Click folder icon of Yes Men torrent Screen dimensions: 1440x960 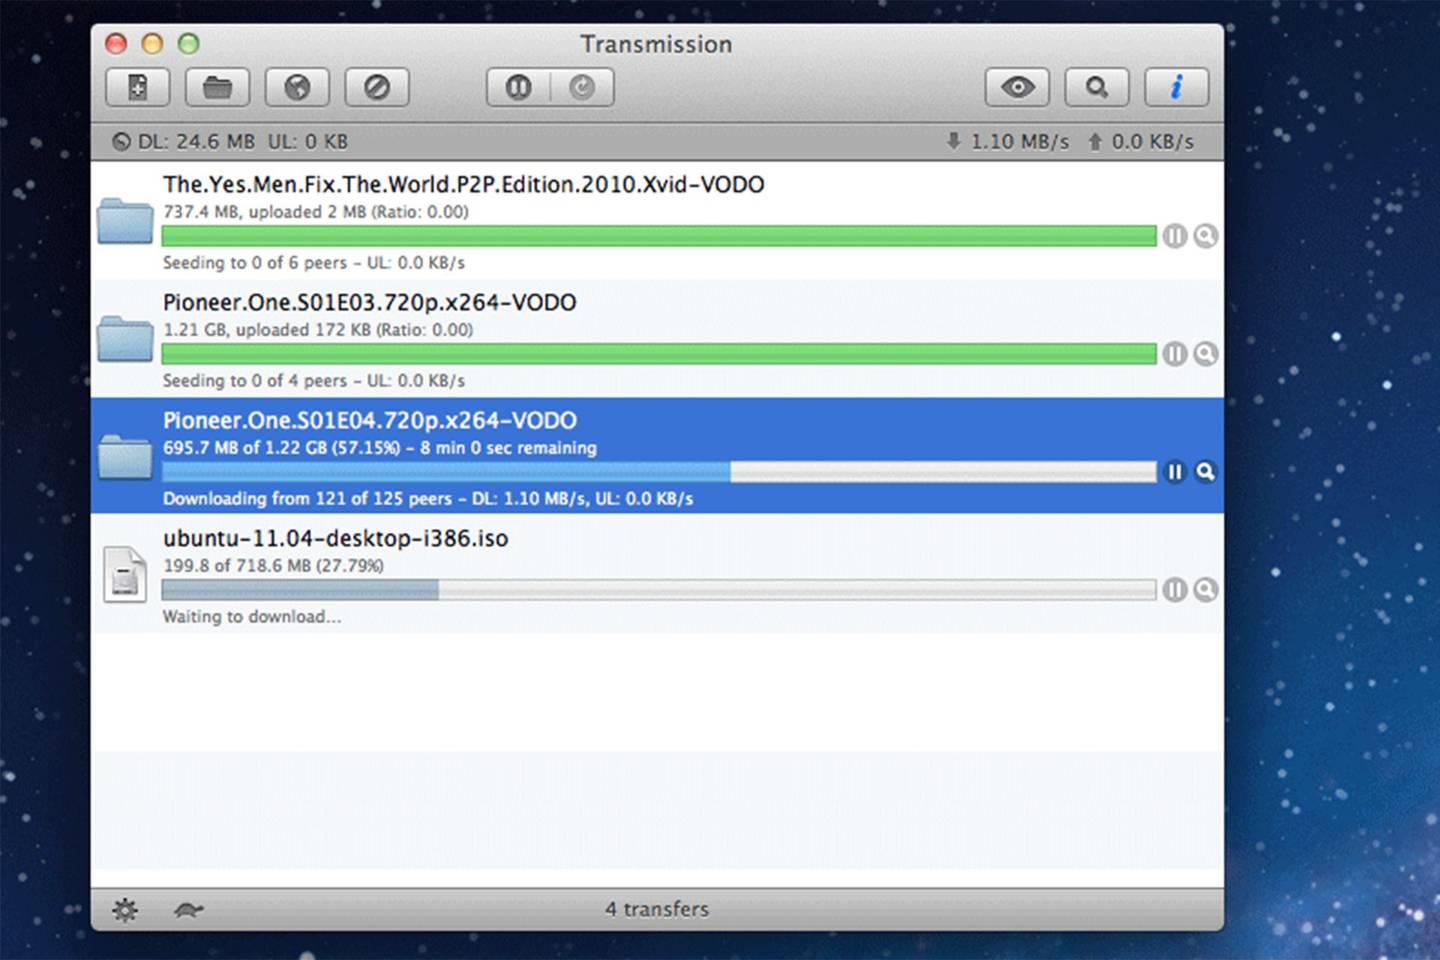pos(125,221)
